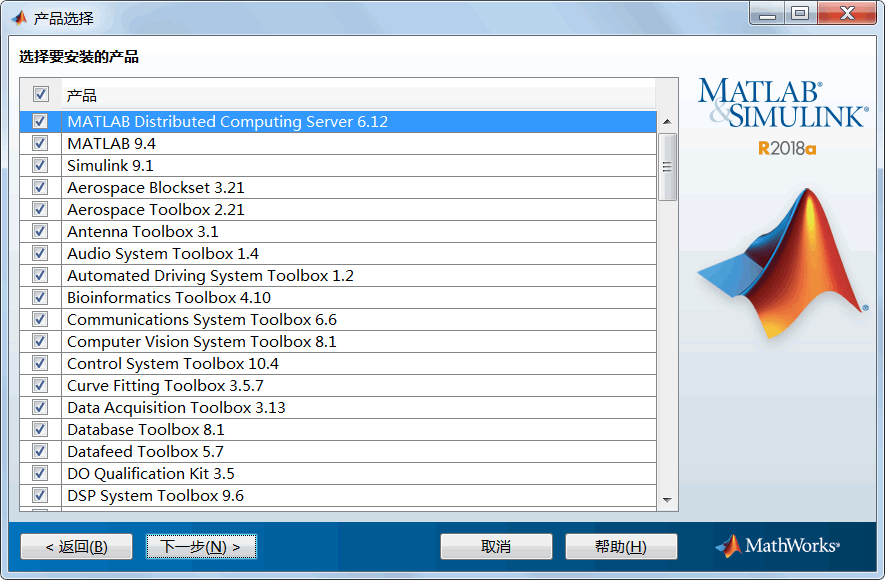
Task: Click the MATLAB icon in the title bar
Action: pyautogui.click(x=20, y=18)
